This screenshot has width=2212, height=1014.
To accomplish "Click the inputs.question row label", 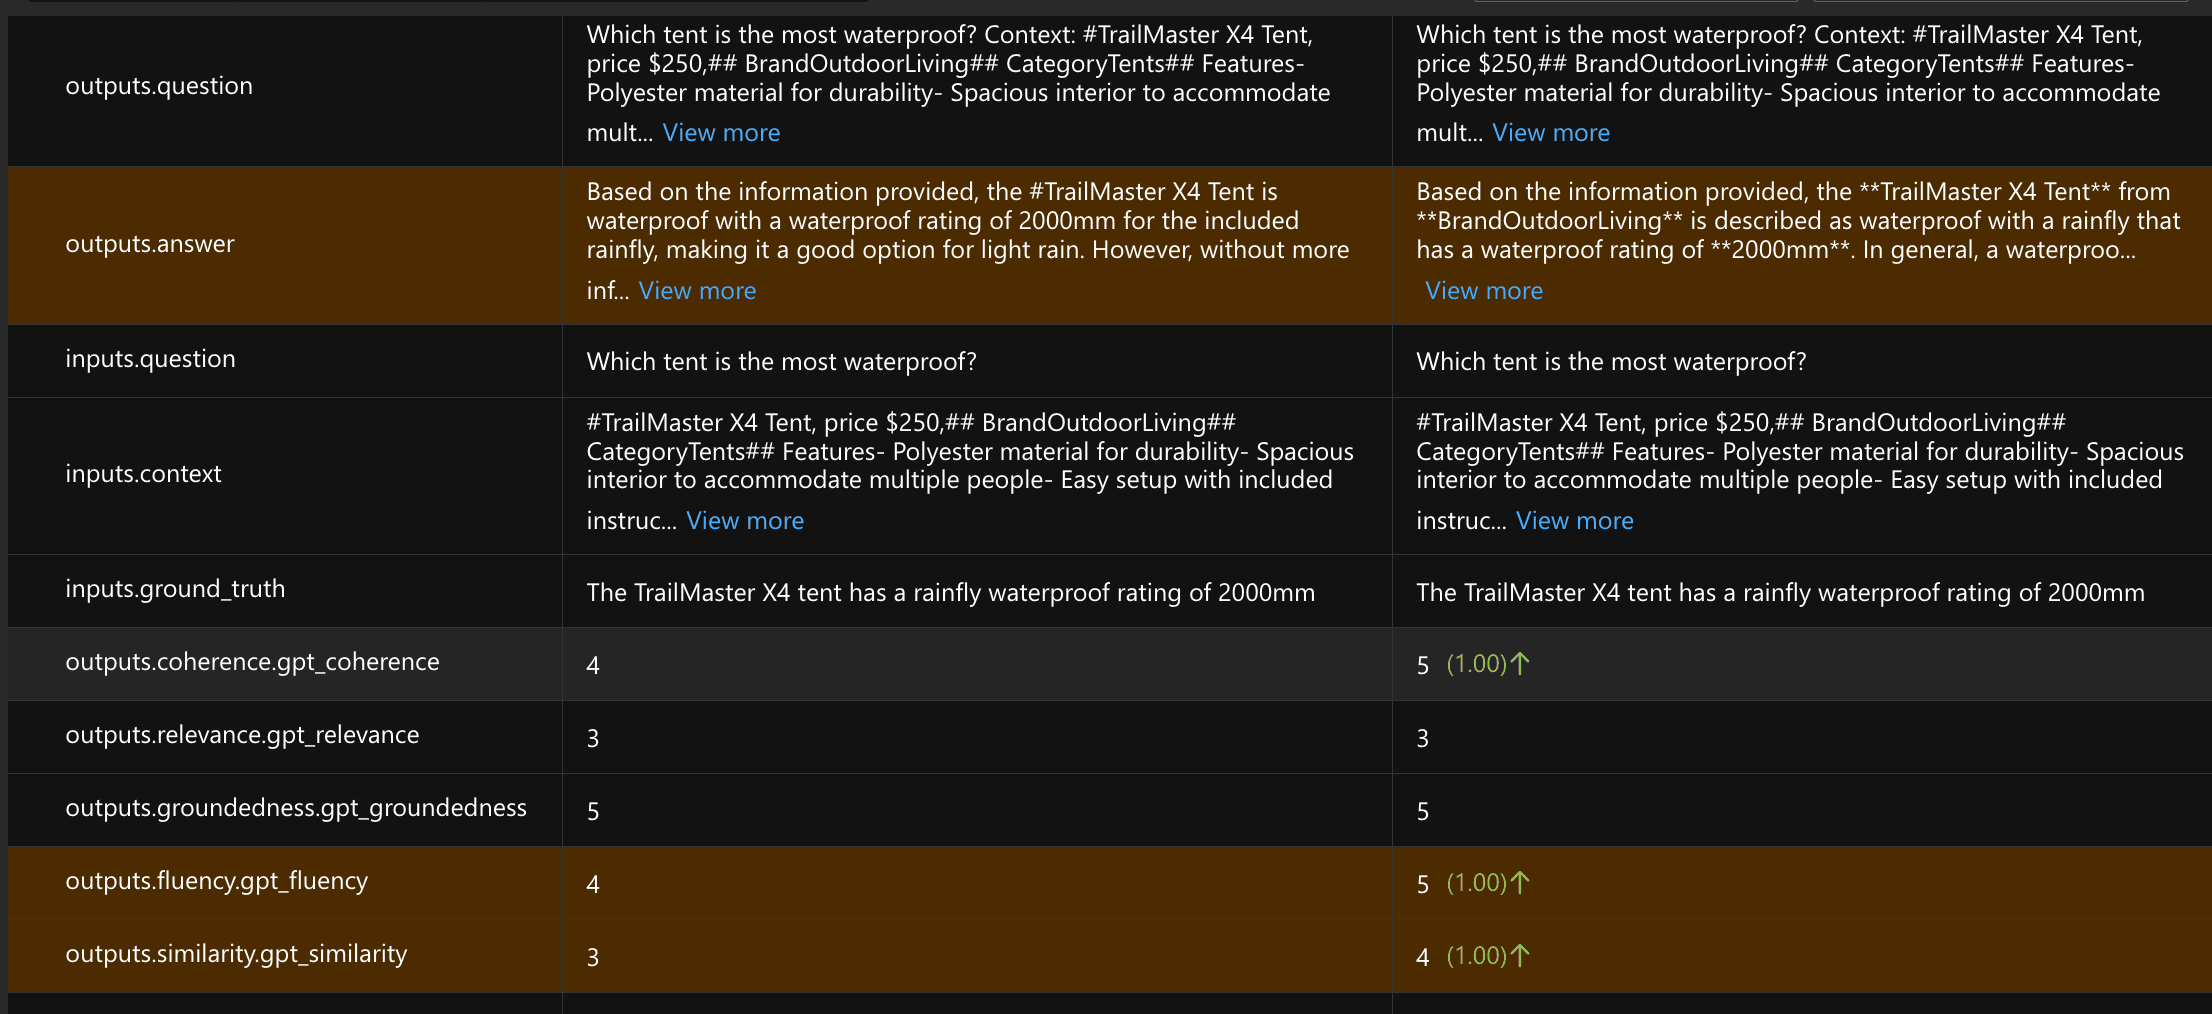I will pos(150,359).
